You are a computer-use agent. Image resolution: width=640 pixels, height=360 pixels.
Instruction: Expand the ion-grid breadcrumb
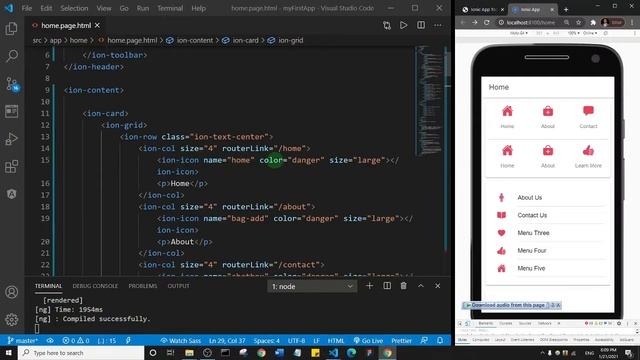(291, 40)
